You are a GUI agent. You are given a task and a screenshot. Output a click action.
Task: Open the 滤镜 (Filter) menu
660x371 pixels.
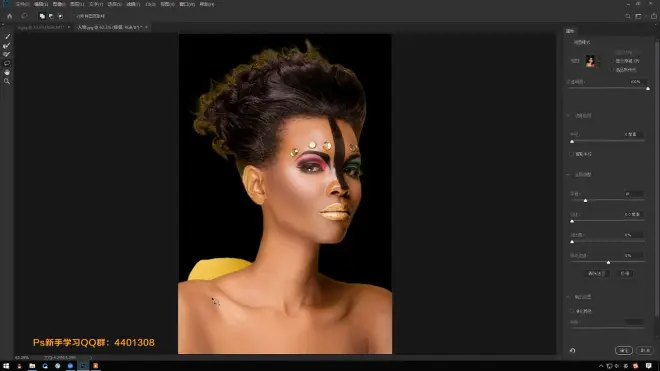(x=133, y=4)
